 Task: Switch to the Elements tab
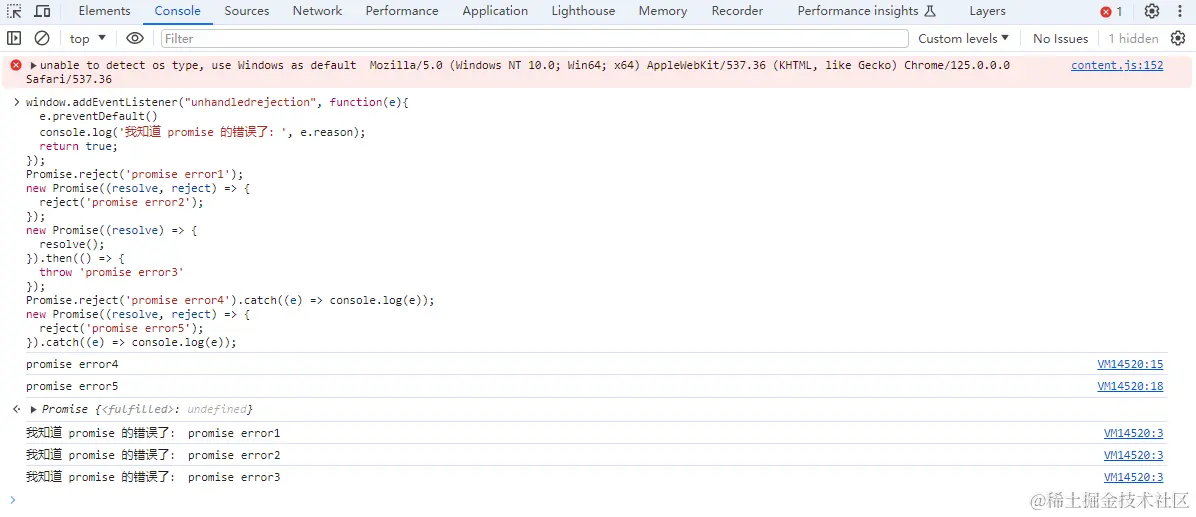104,11
